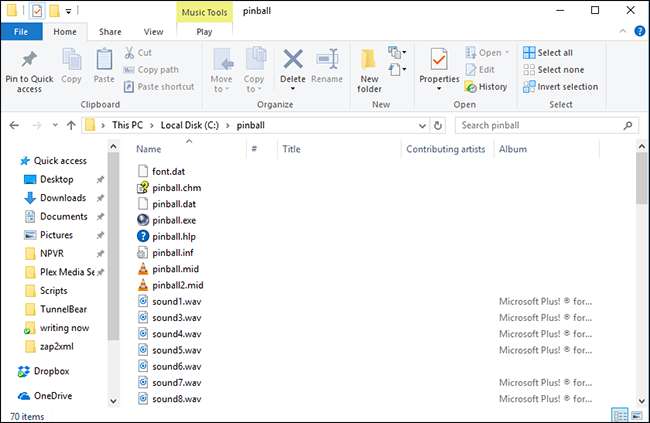This screenshot has width=650, height=423.
Task: Click the Search pinball input box
Action: [538, 126]
